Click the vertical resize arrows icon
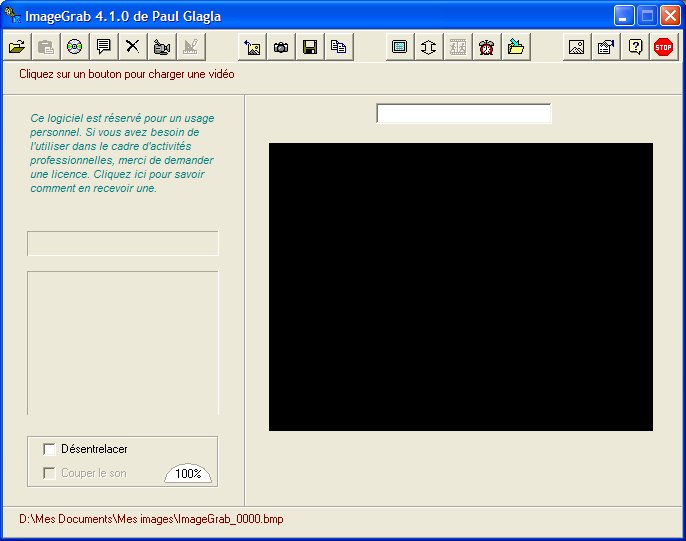The image size is (686, 541). pos(429,46)
